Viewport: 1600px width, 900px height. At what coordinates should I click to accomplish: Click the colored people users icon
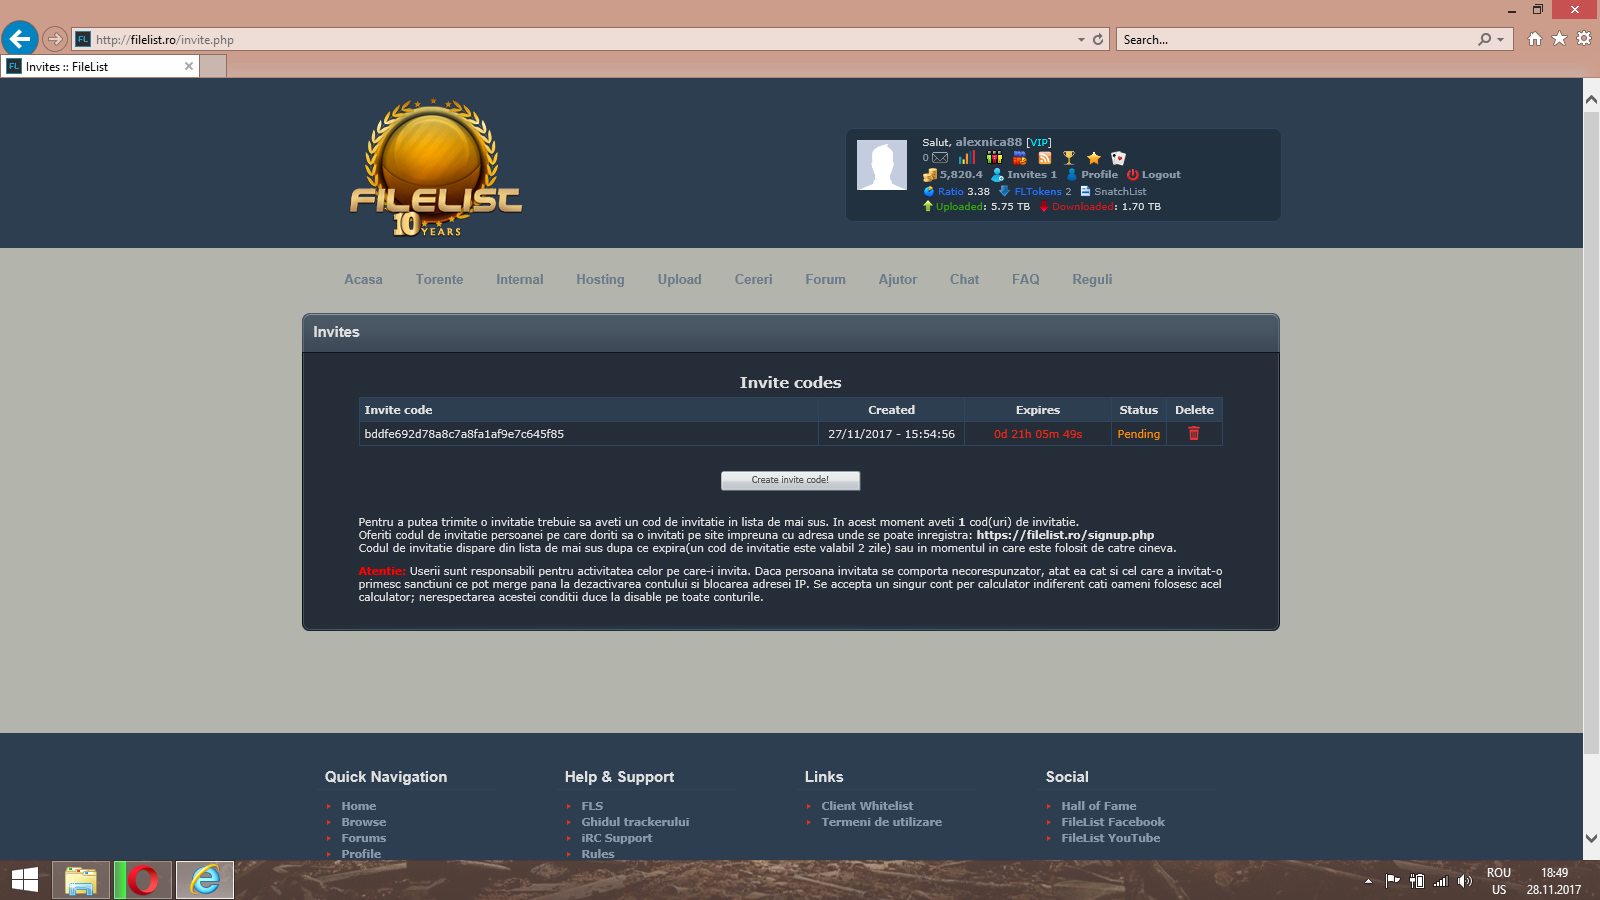[994, 158]
